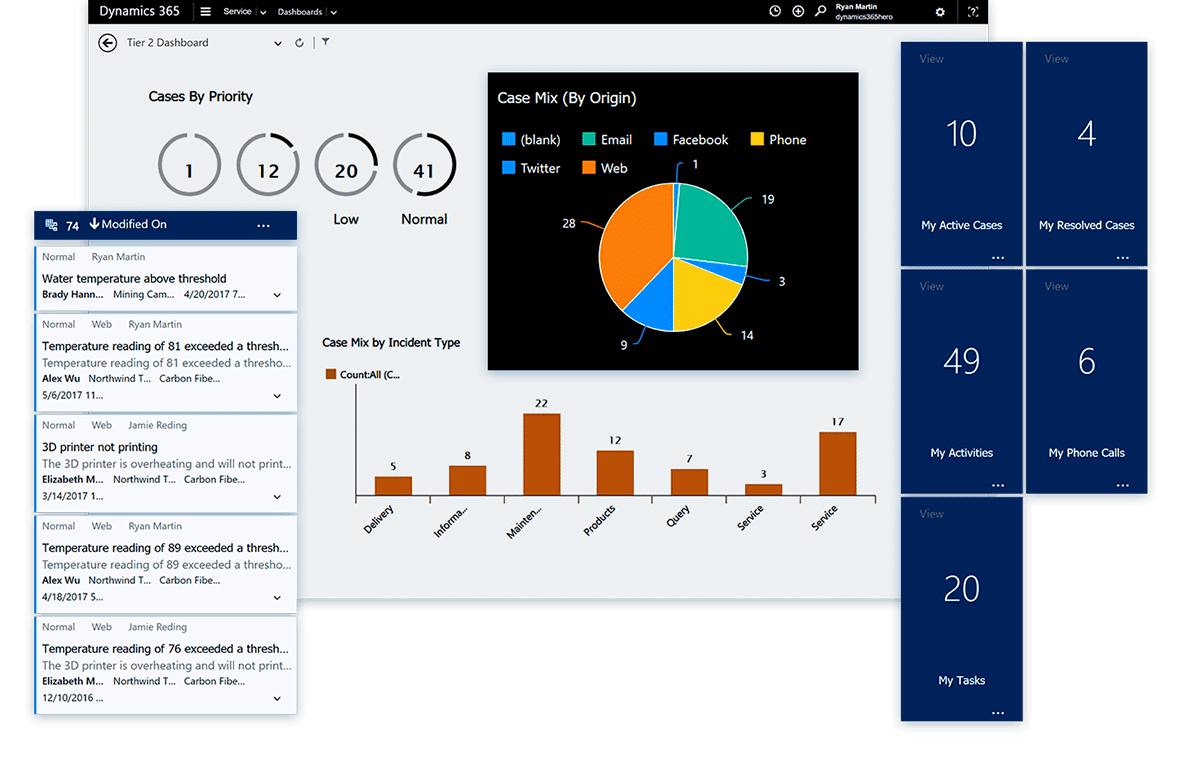Open ellipsis on My Active Cases tile
Screen dimensions: 1182x779
tap(998, 258)
